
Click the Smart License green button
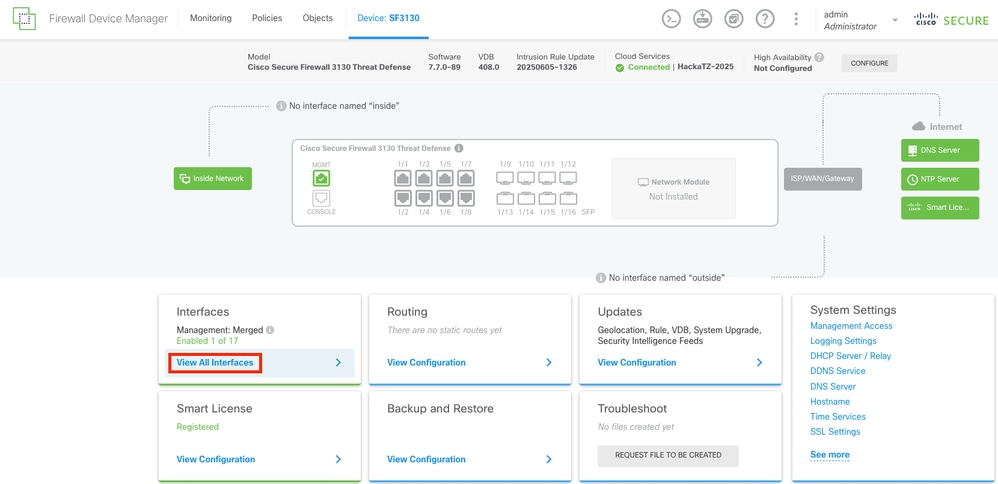[x=940, y=208]
